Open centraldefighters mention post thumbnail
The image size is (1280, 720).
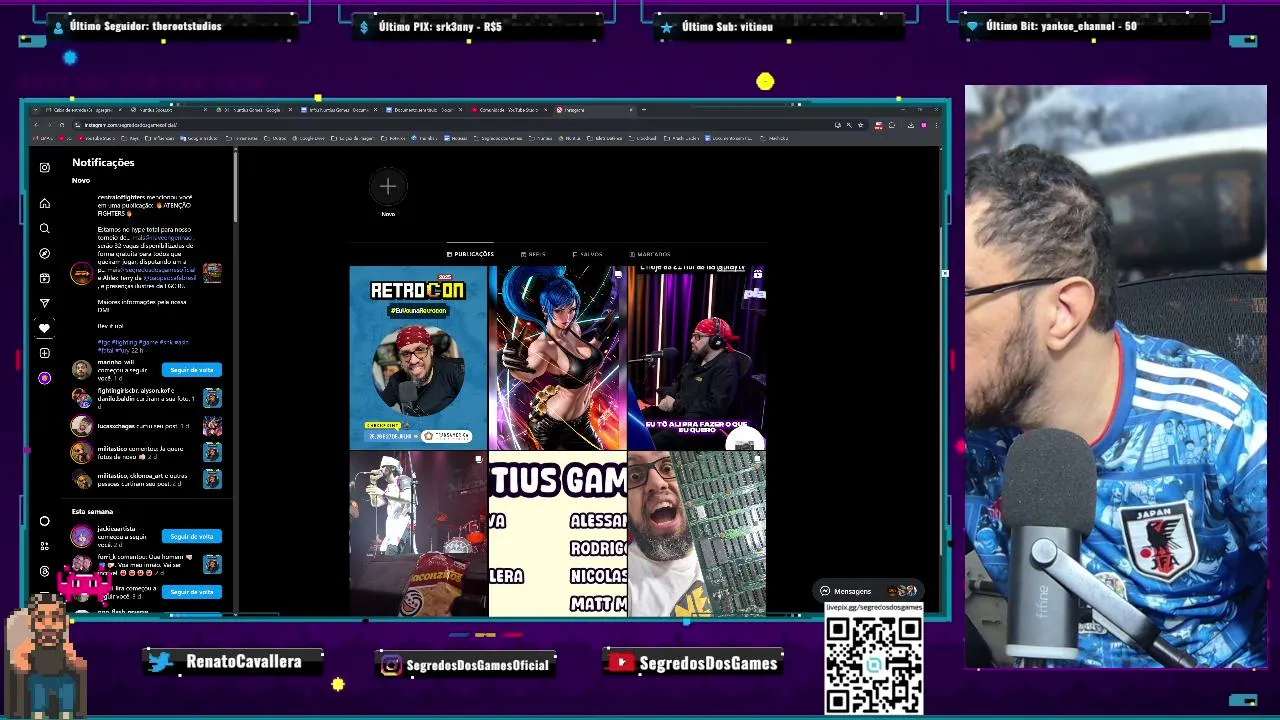[212, 272]
